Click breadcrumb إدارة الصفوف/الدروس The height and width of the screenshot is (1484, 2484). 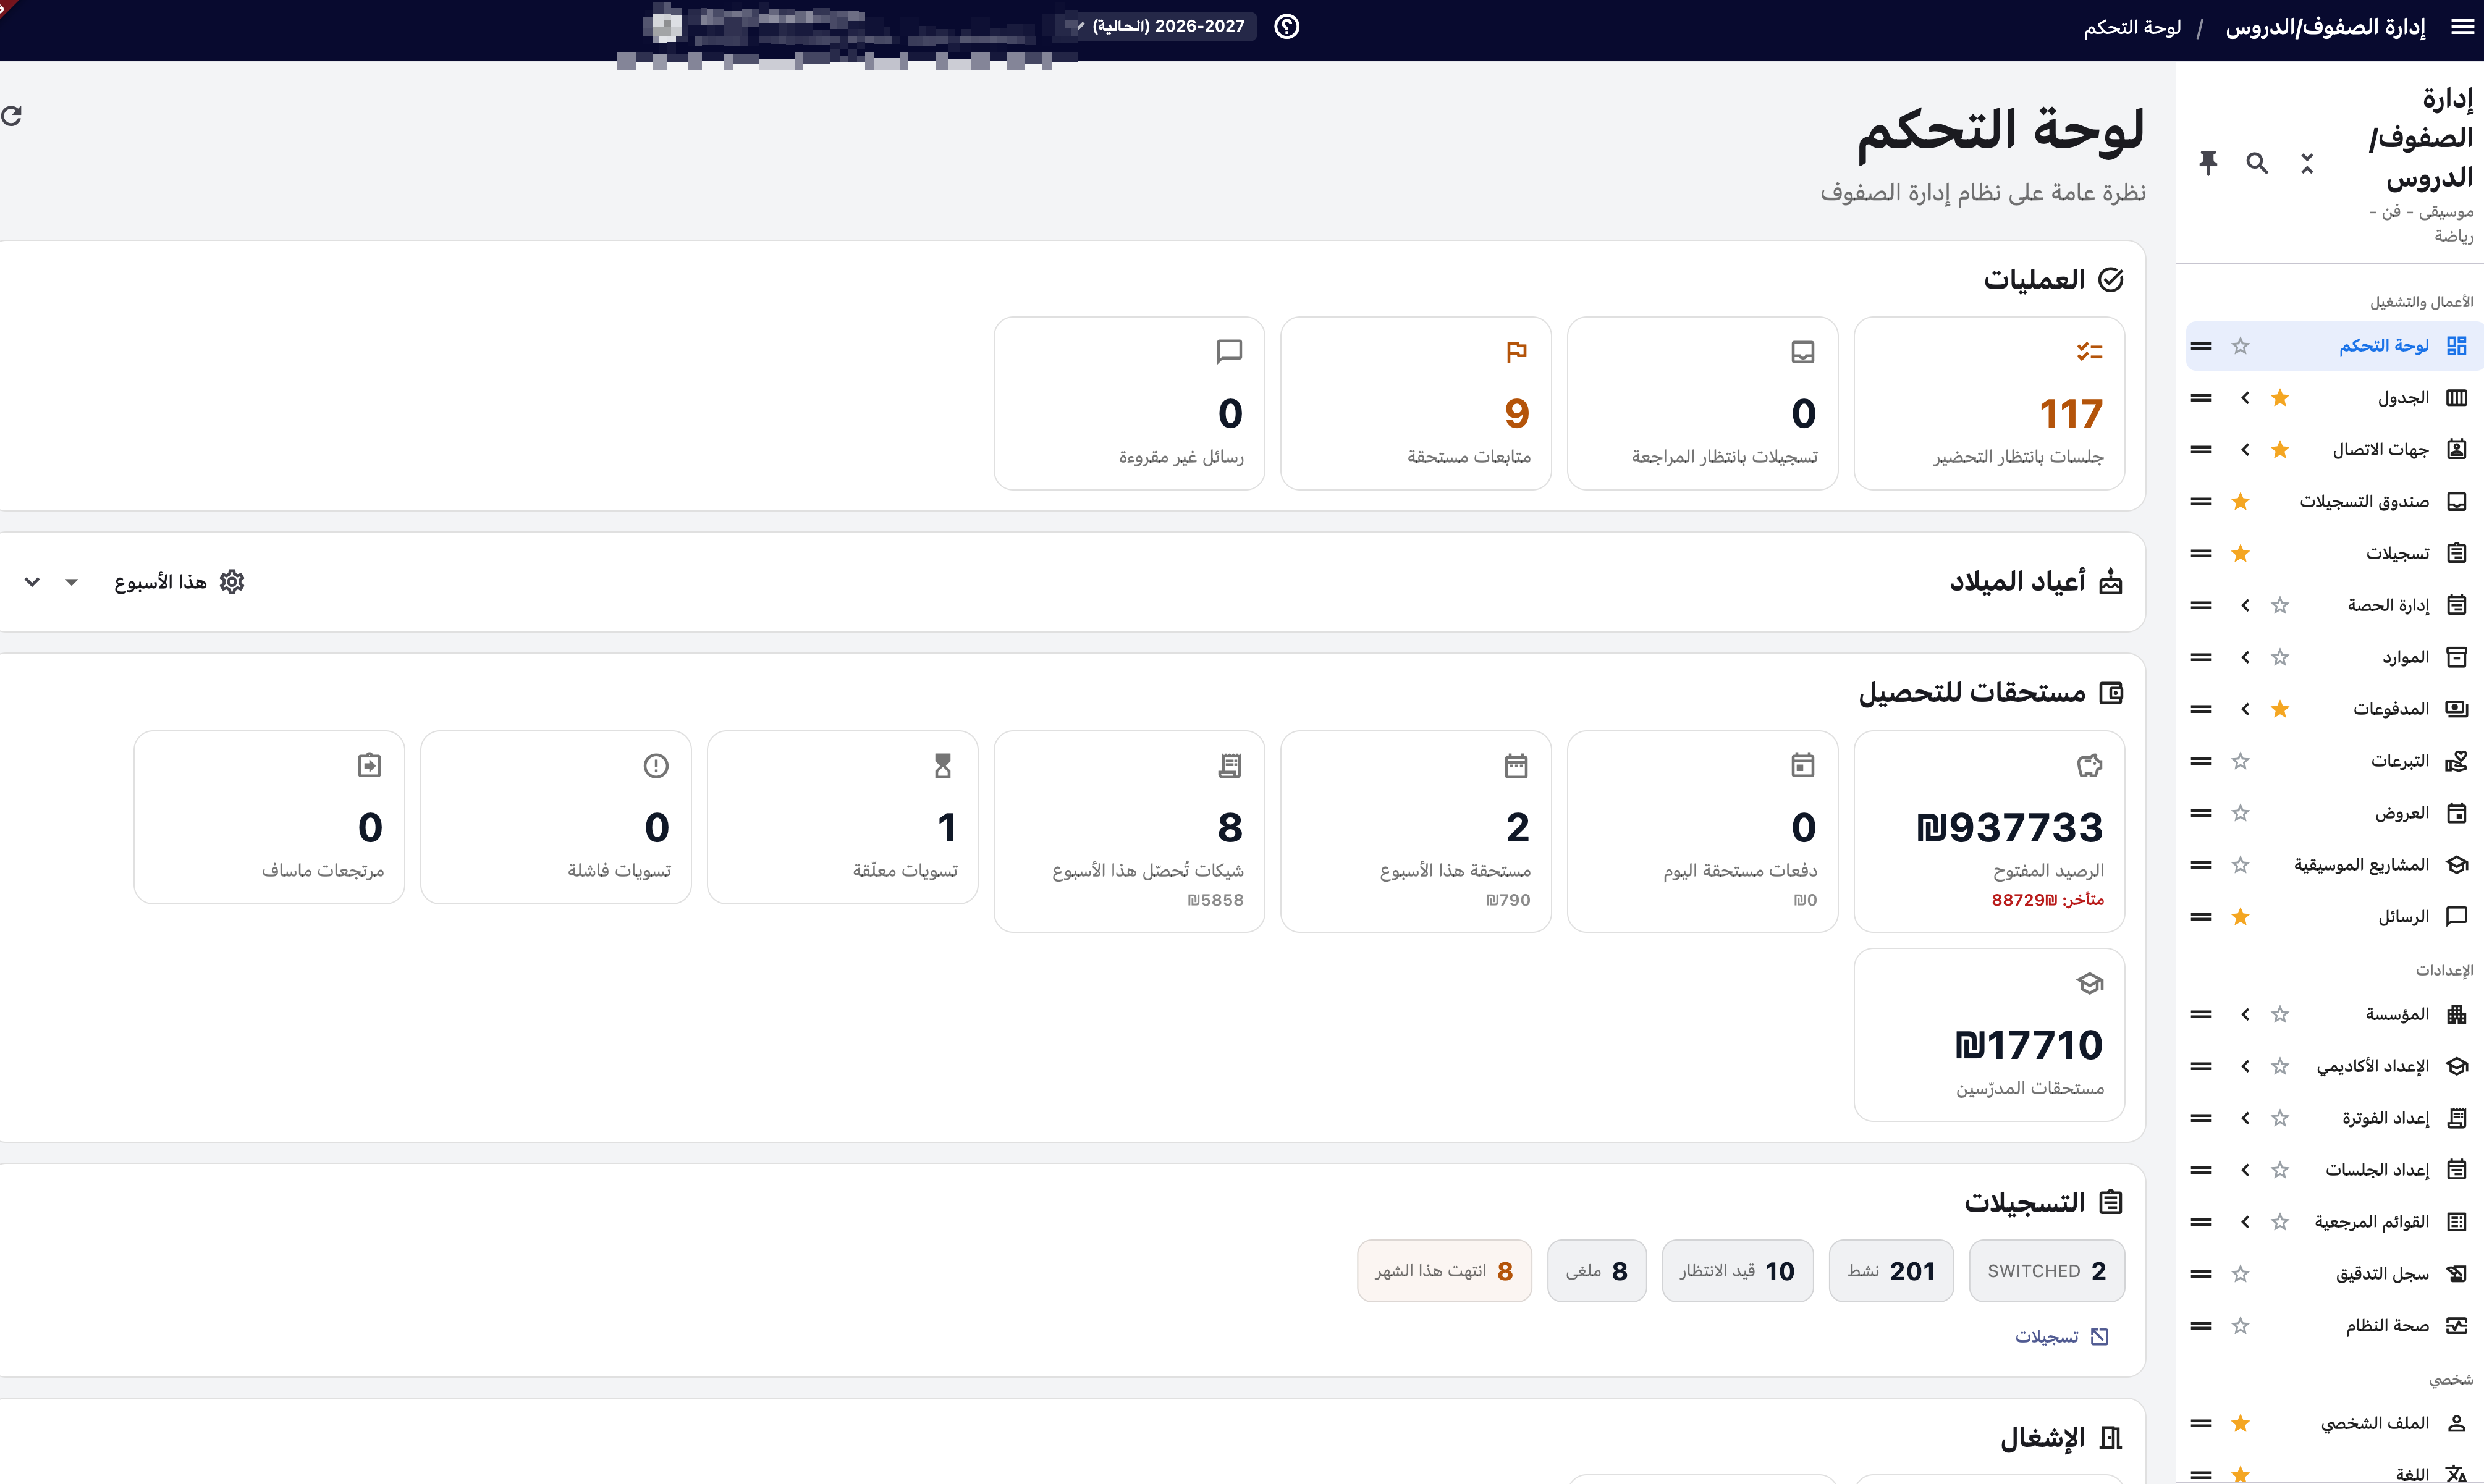pyautogui.click(x=2326, y=27)
